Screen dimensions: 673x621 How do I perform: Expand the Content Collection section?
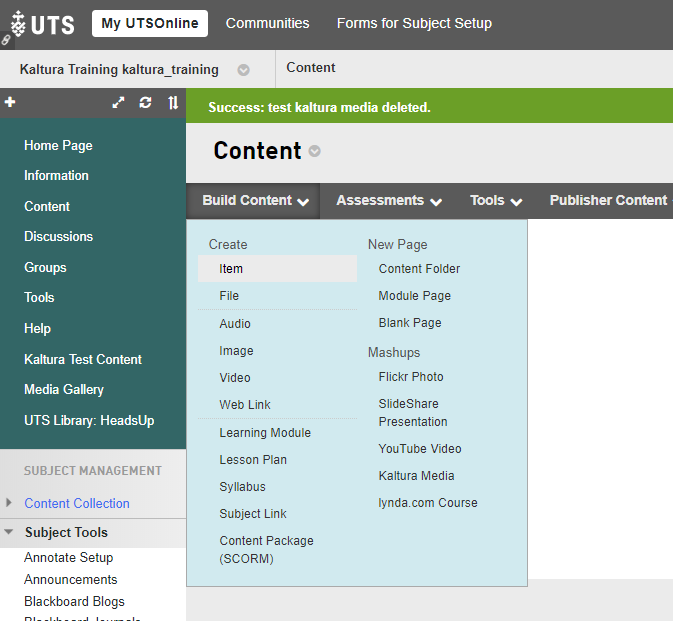(9, 503)
